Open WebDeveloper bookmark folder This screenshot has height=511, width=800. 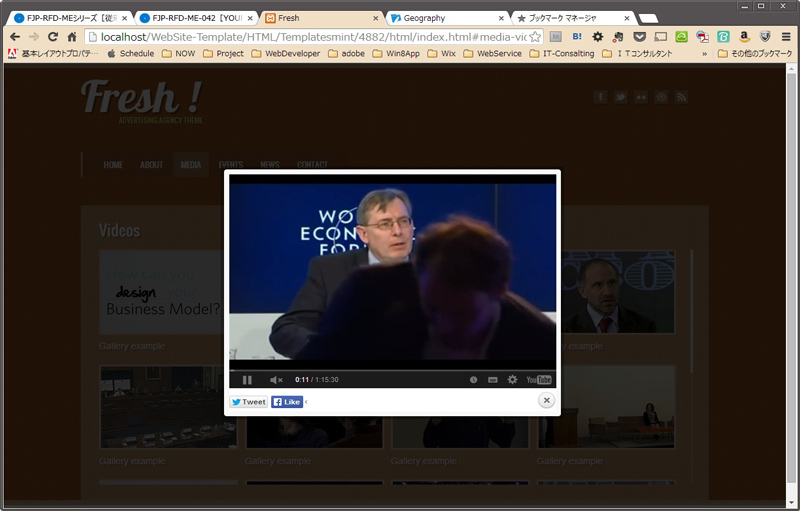point(286,54)
